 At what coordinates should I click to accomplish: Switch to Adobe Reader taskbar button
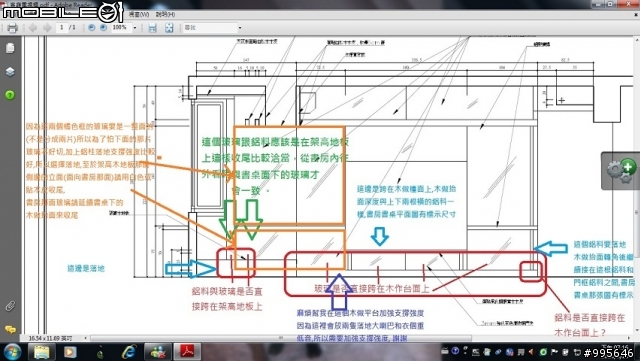tap(187, 352)
